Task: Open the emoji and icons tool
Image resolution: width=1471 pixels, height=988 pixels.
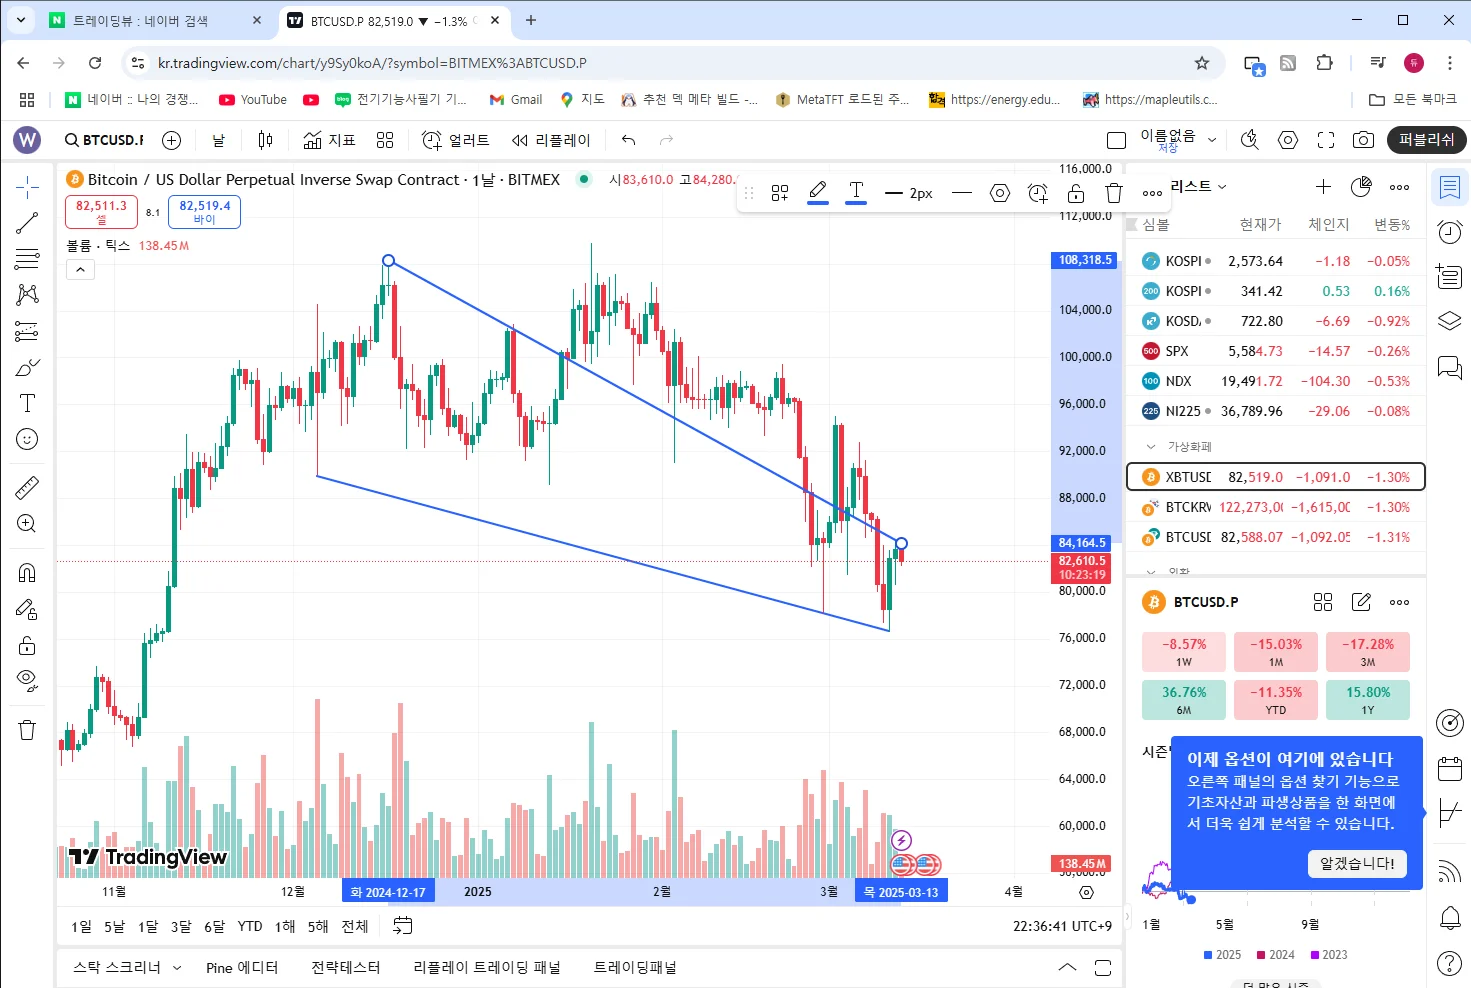Action: [x=27, y=439]
